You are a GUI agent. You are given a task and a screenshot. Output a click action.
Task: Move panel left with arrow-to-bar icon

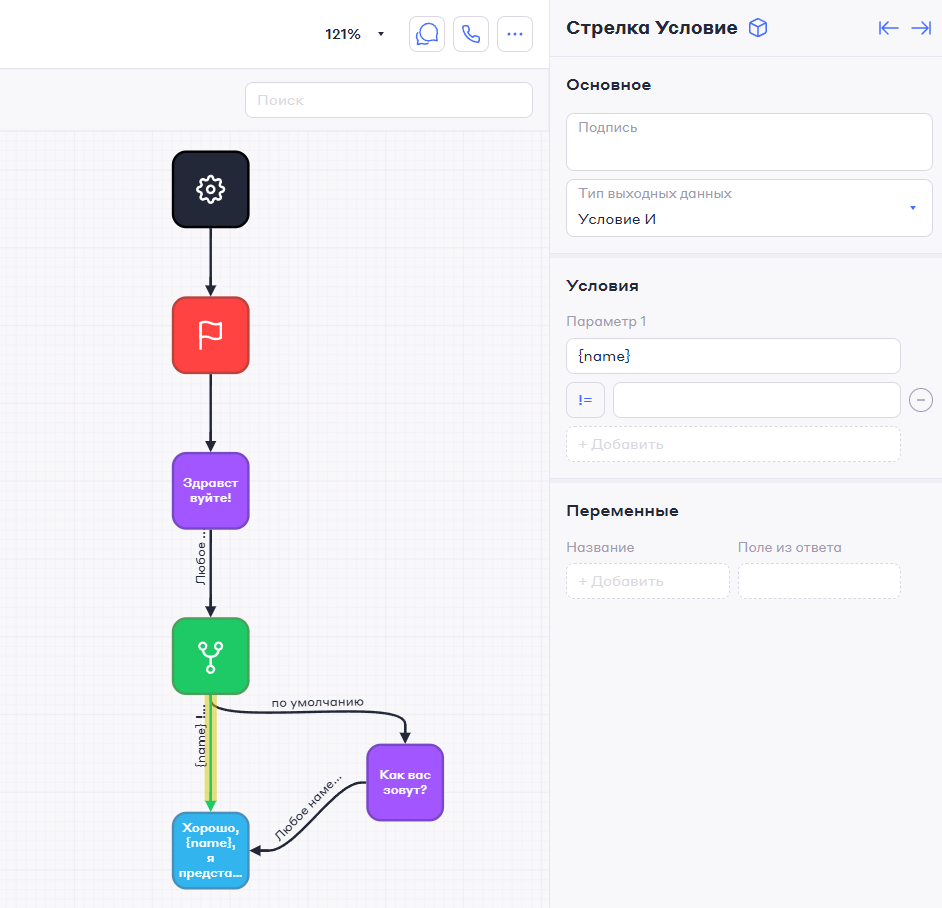888,28
